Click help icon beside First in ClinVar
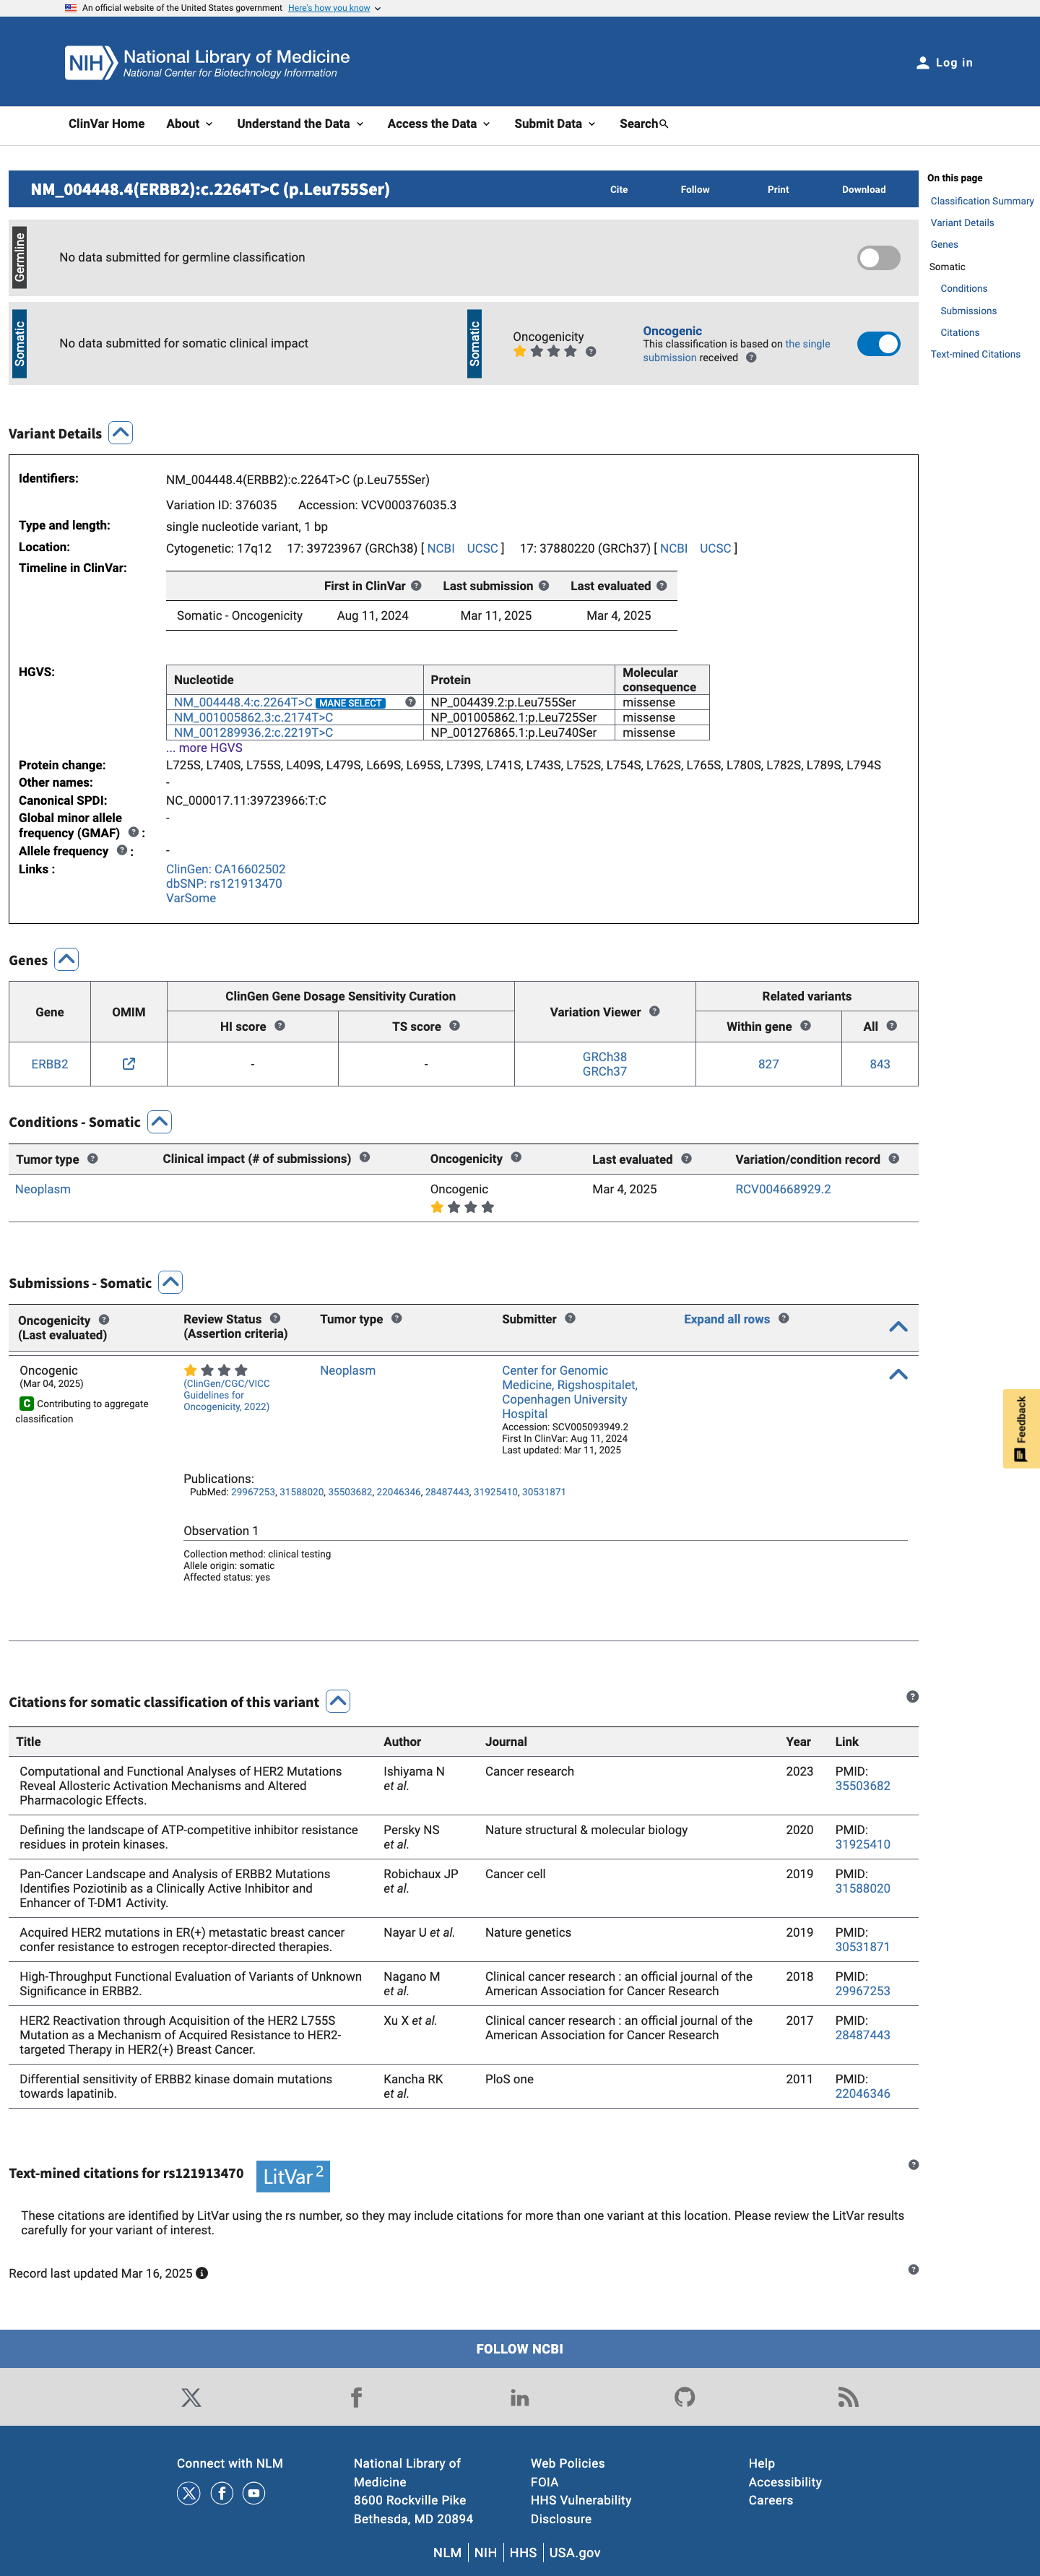The height and width of the screenshot is (2576, 1040). pyautogui.click(x=416, y=586)
